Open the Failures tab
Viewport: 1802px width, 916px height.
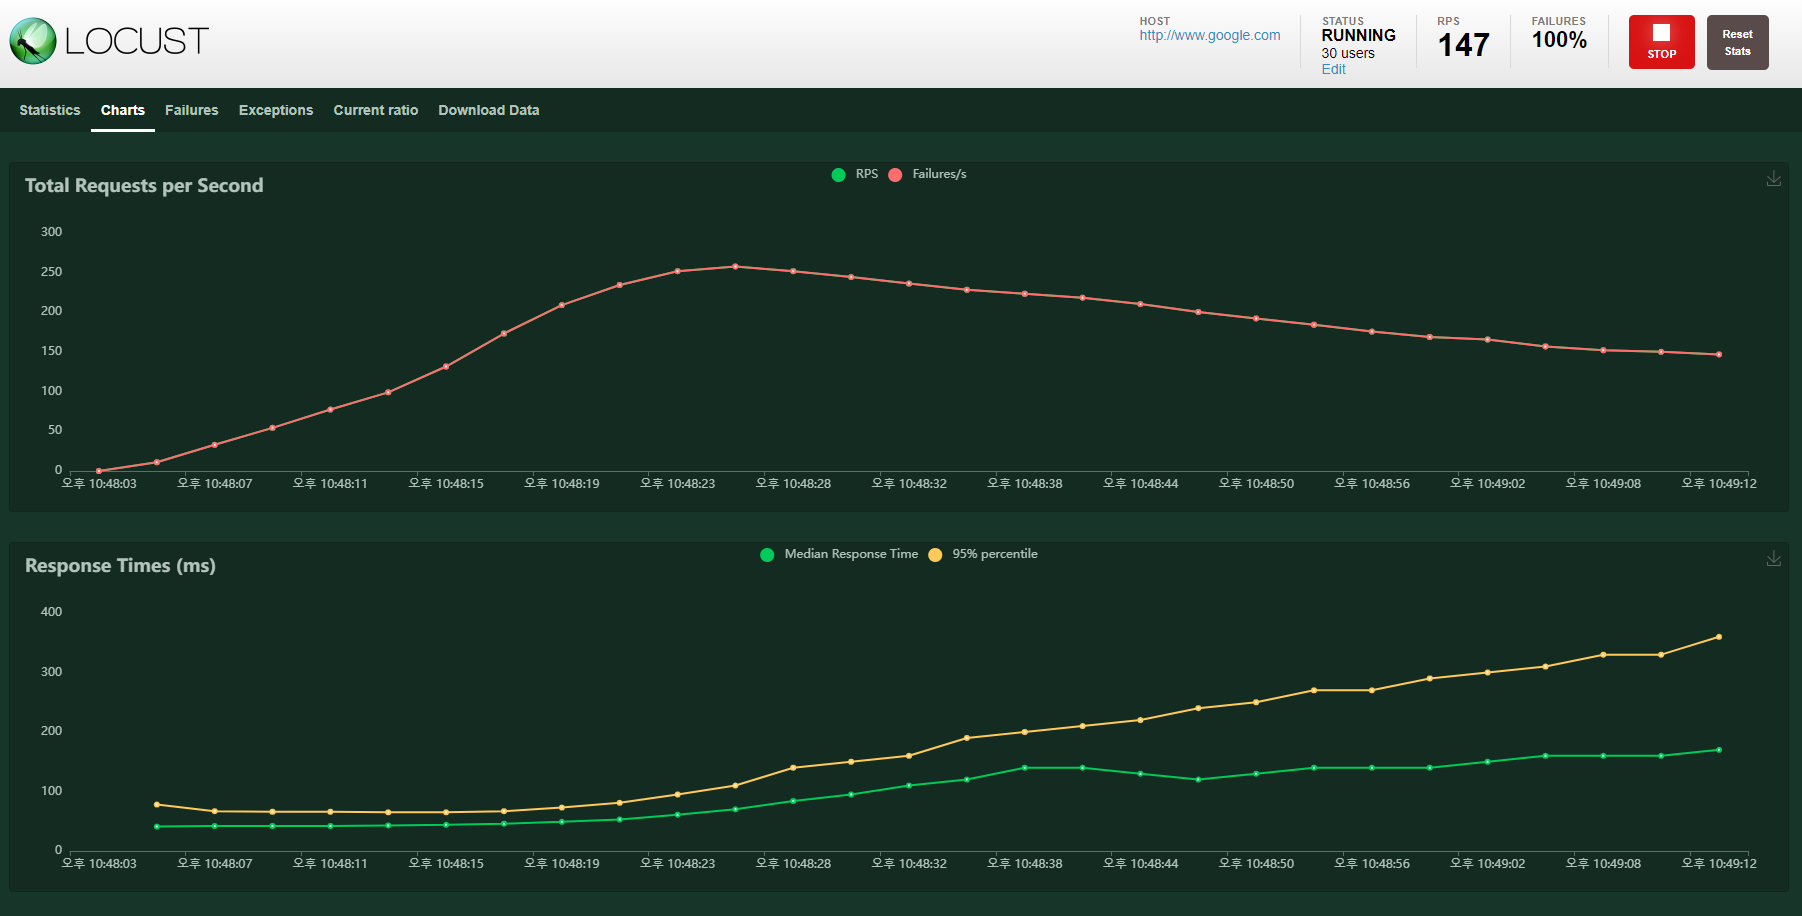click(191, 110)
